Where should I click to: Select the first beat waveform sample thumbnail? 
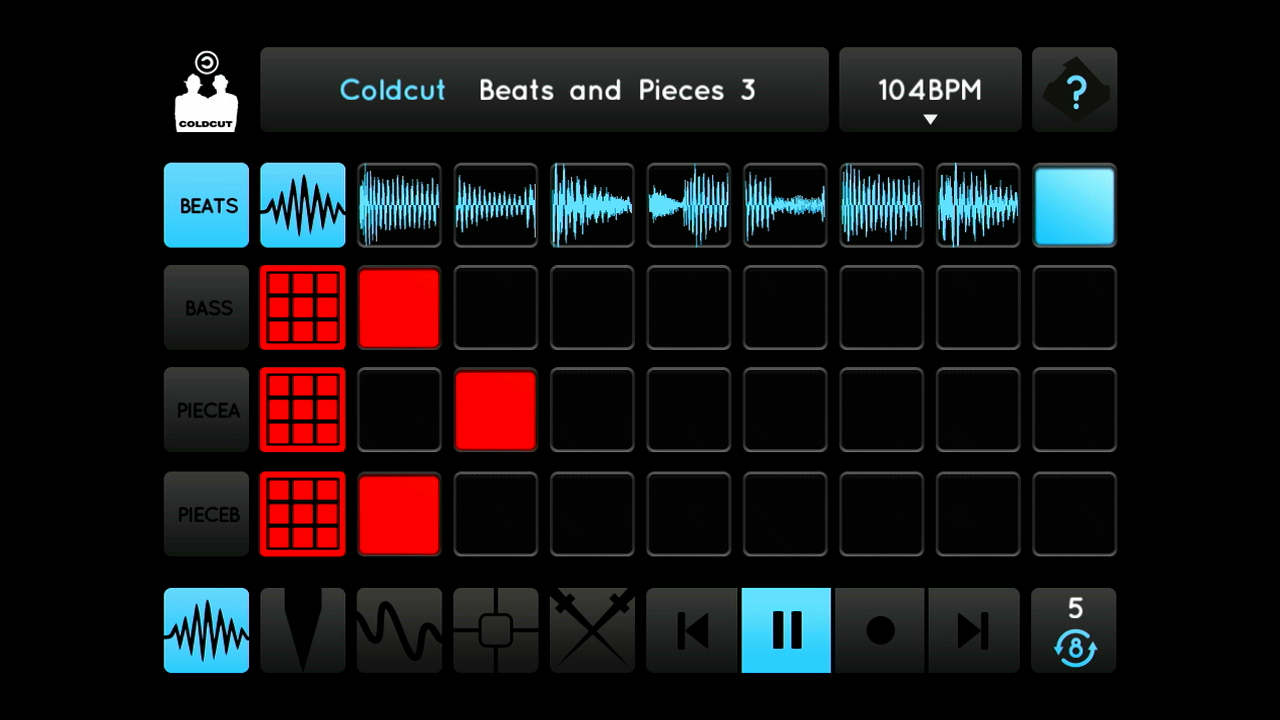click(x=399, y=205)
